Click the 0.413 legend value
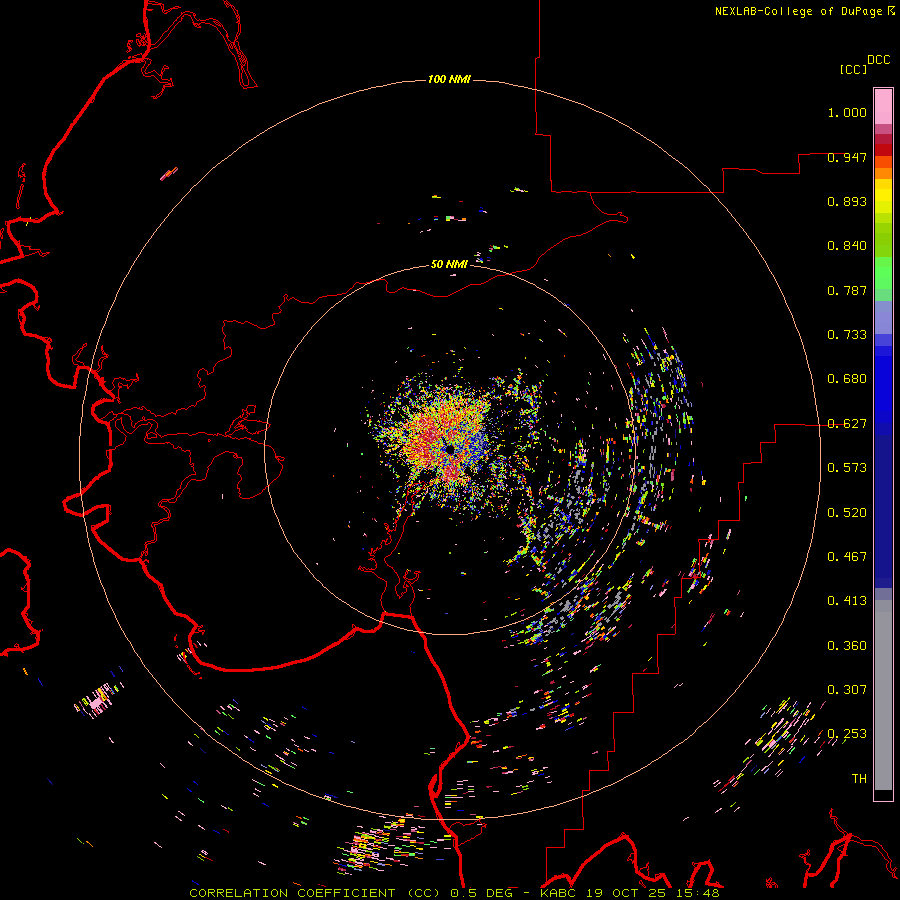 tap(847, 601)
